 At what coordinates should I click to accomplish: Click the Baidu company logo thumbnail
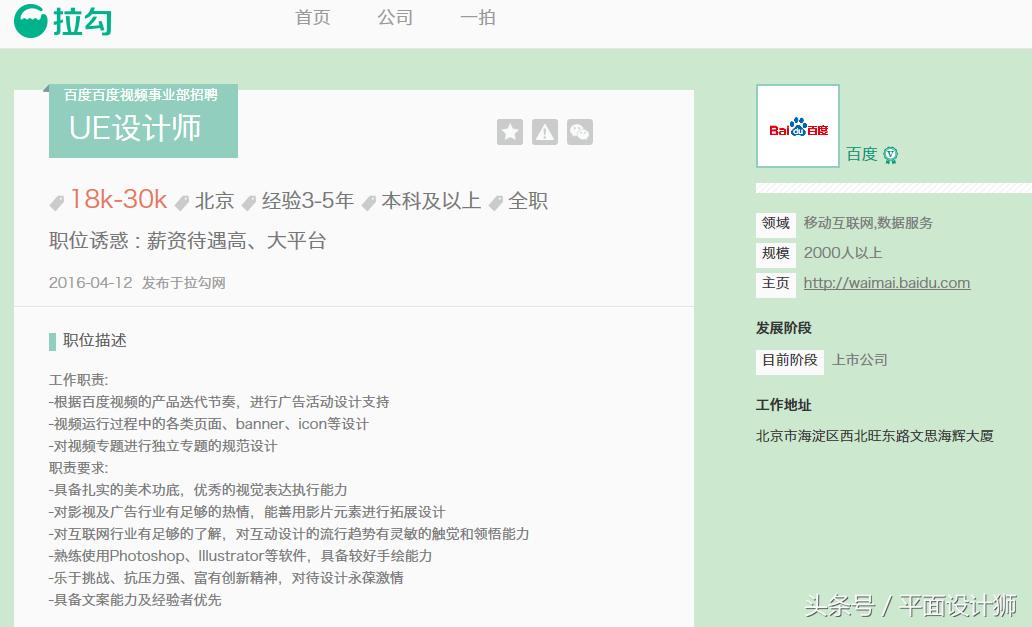pos(797,125)
